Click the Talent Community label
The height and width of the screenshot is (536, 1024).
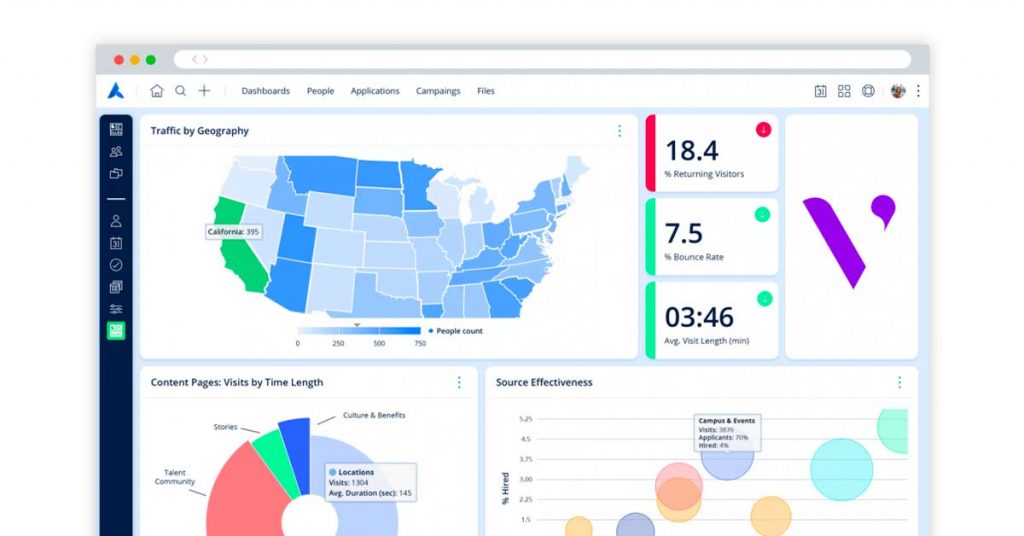[x=174, y=477]
